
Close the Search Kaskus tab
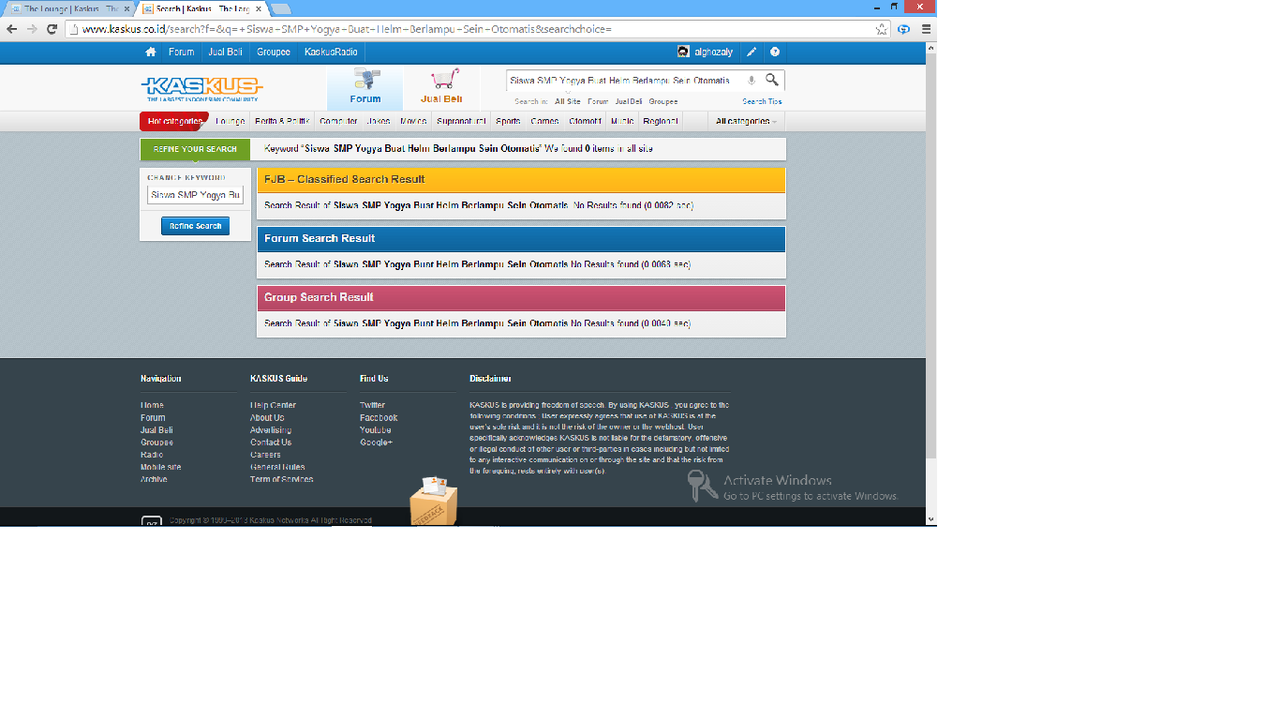(x=258, y=9)
